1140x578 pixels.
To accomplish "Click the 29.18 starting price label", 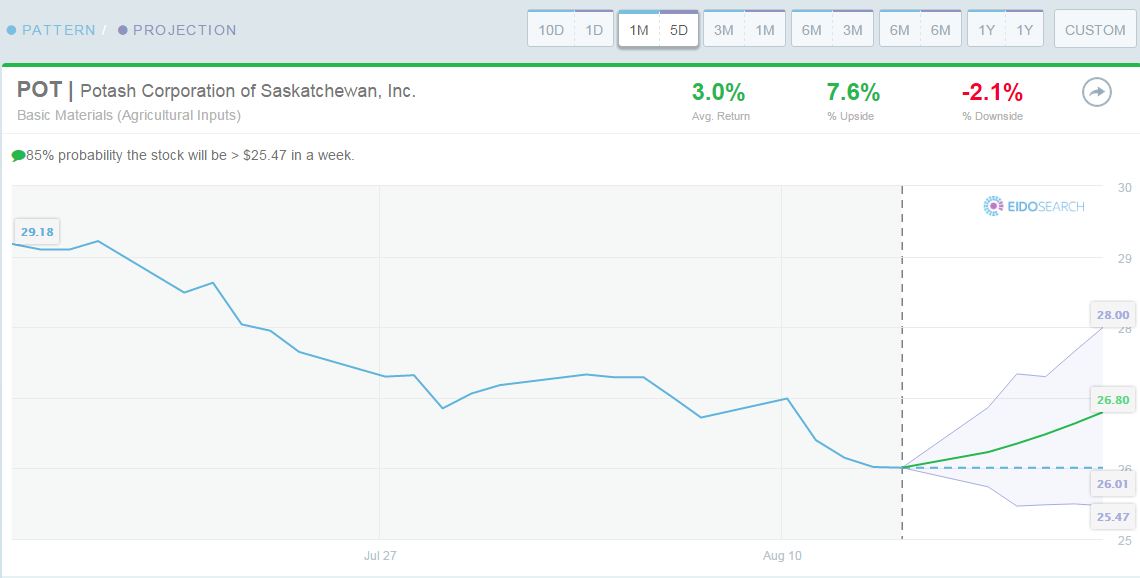I will tap(37, 233).
